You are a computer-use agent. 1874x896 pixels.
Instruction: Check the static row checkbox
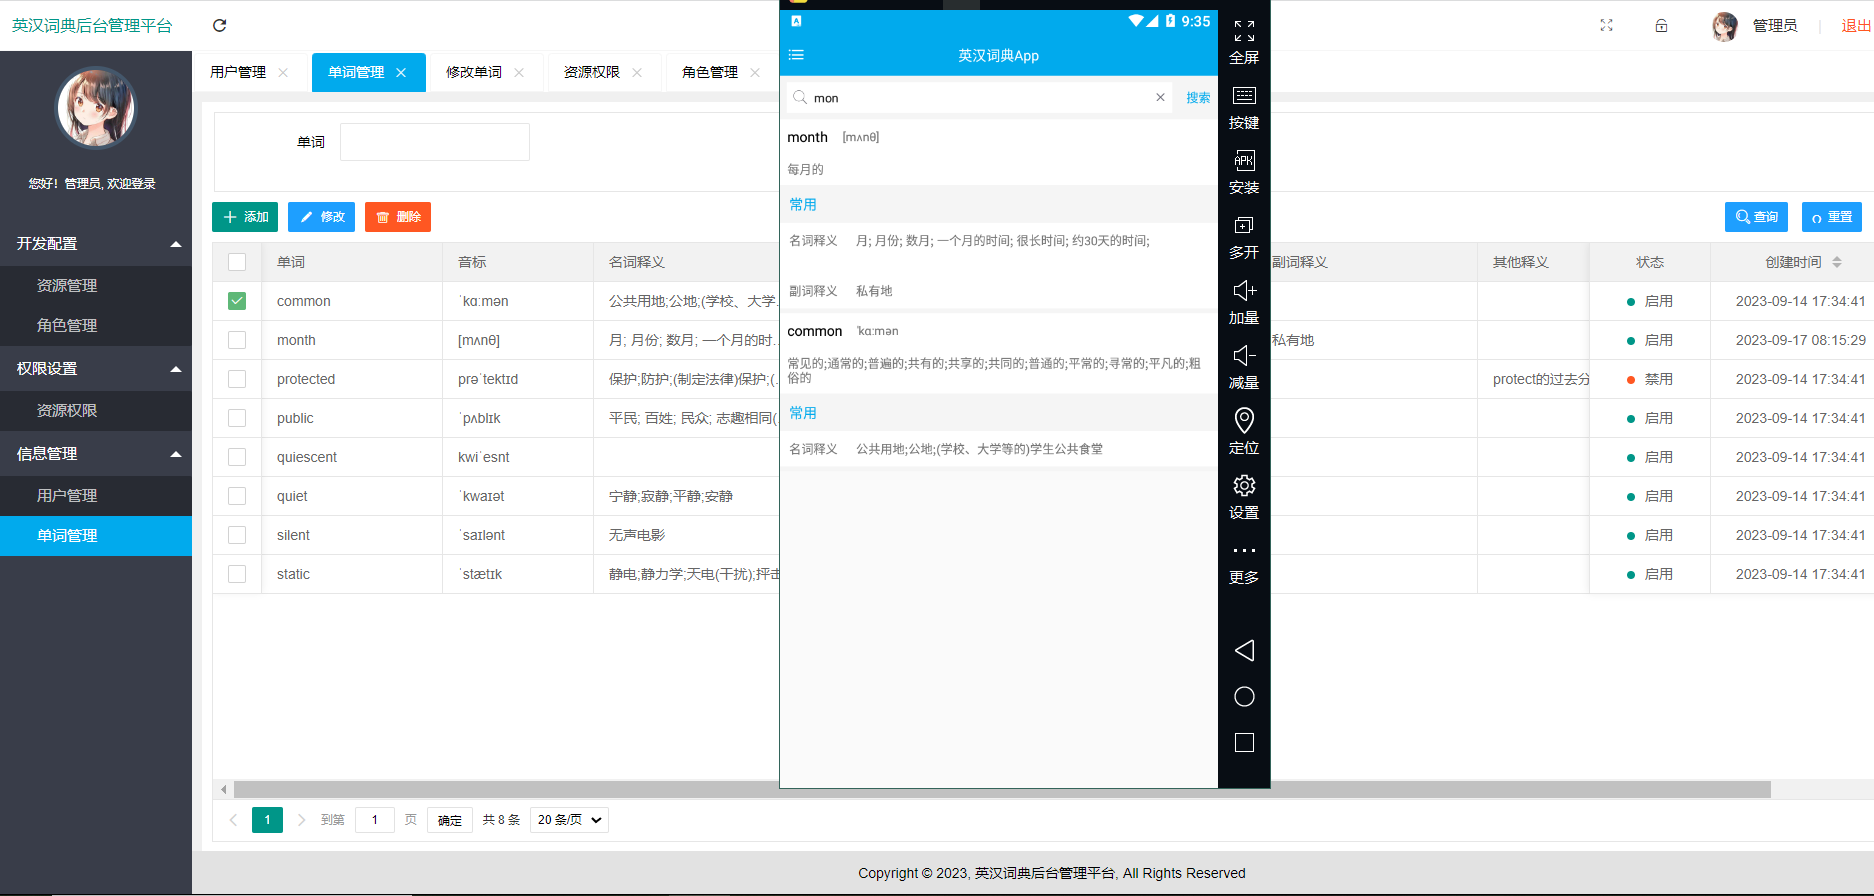(x=237, y=574)
